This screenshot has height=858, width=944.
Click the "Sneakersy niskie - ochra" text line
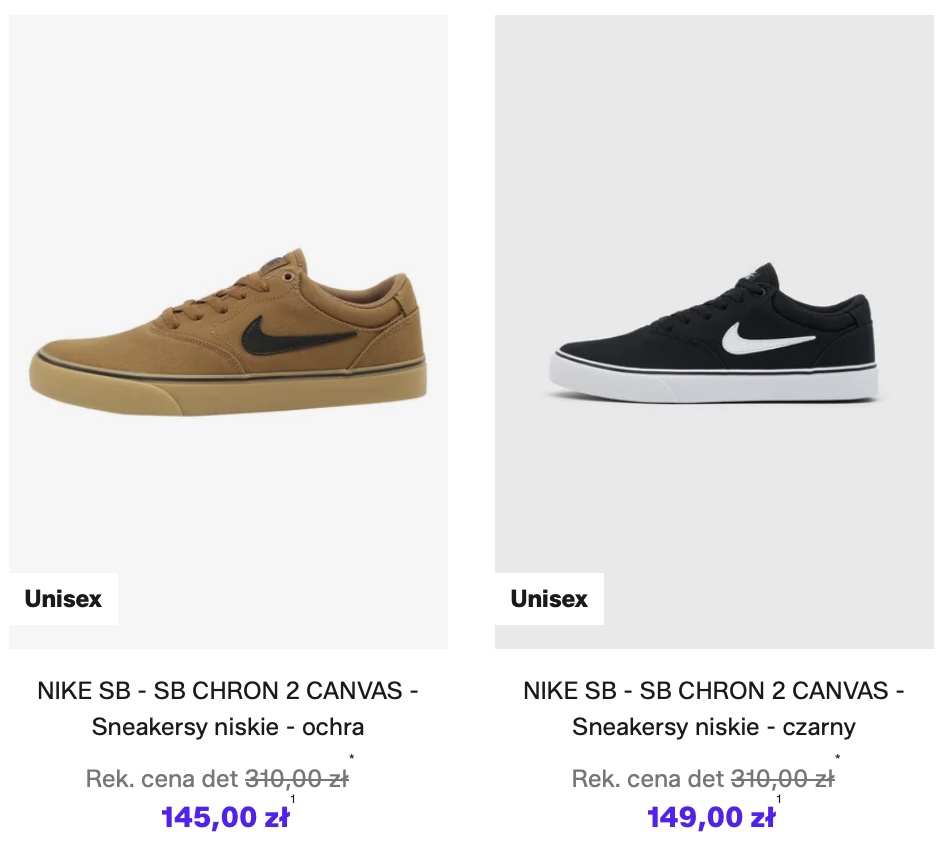pos(228,727)
